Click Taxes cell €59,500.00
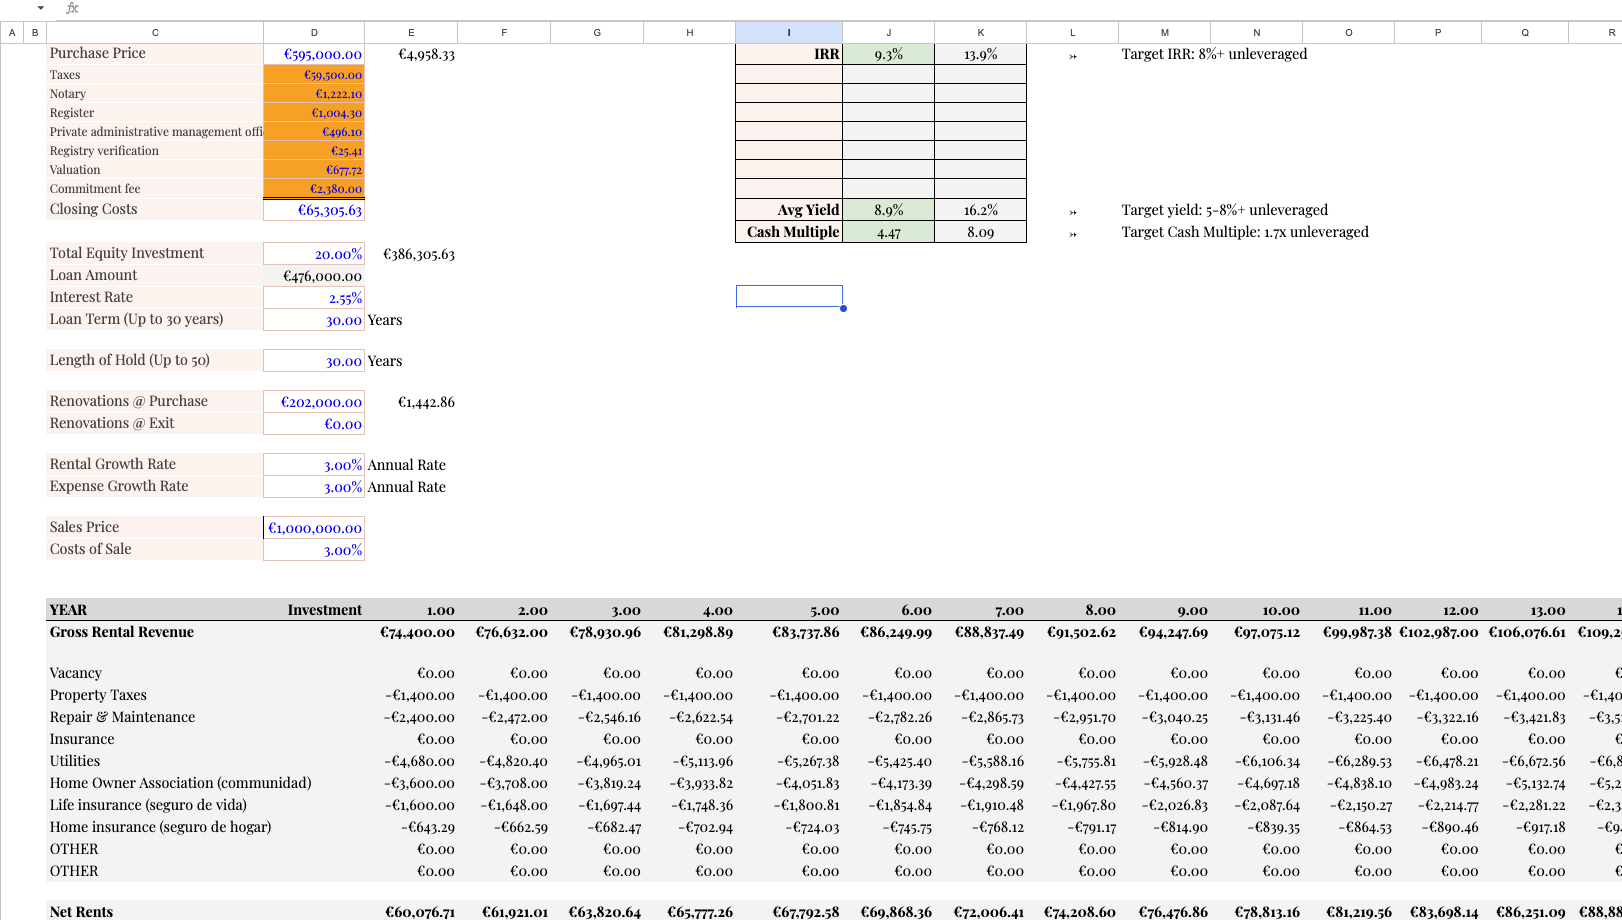Image resolution: width=1622 pixels, height=920 pixels. (314, 75)
